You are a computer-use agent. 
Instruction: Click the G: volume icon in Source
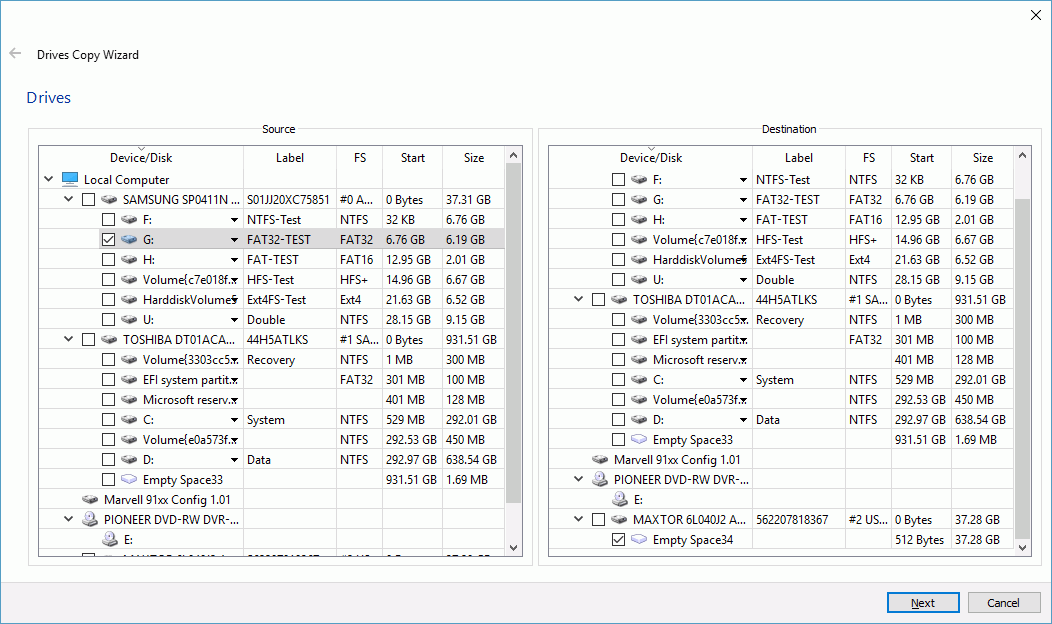click(129, 240)
